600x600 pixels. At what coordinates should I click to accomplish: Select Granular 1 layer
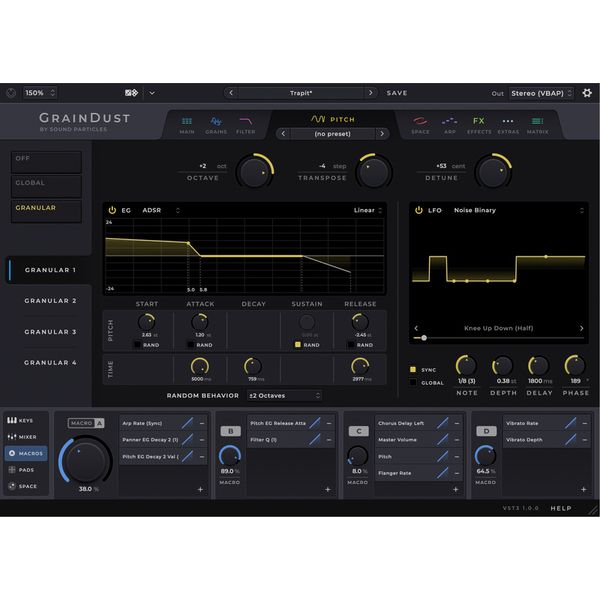coord(50,270)
